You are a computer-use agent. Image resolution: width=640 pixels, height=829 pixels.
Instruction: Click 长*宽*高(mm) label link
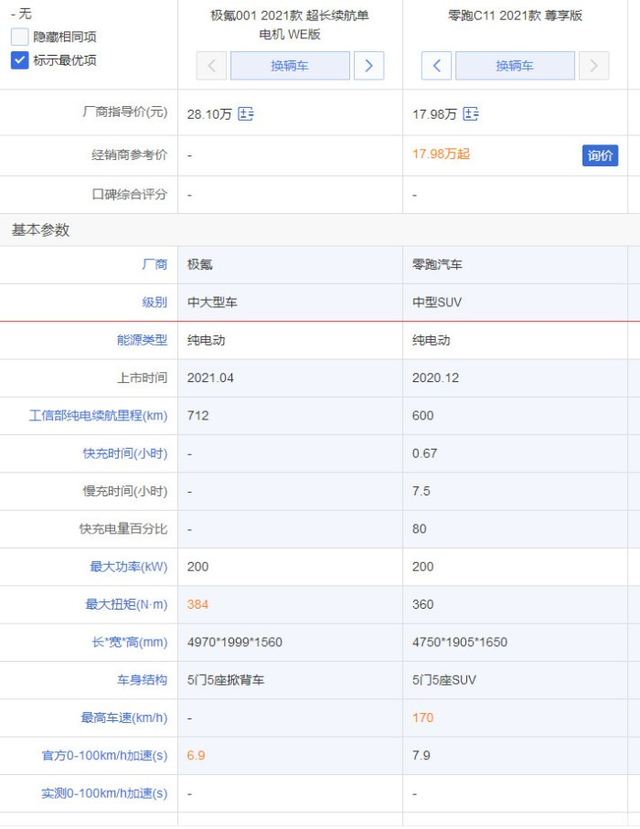129,642
